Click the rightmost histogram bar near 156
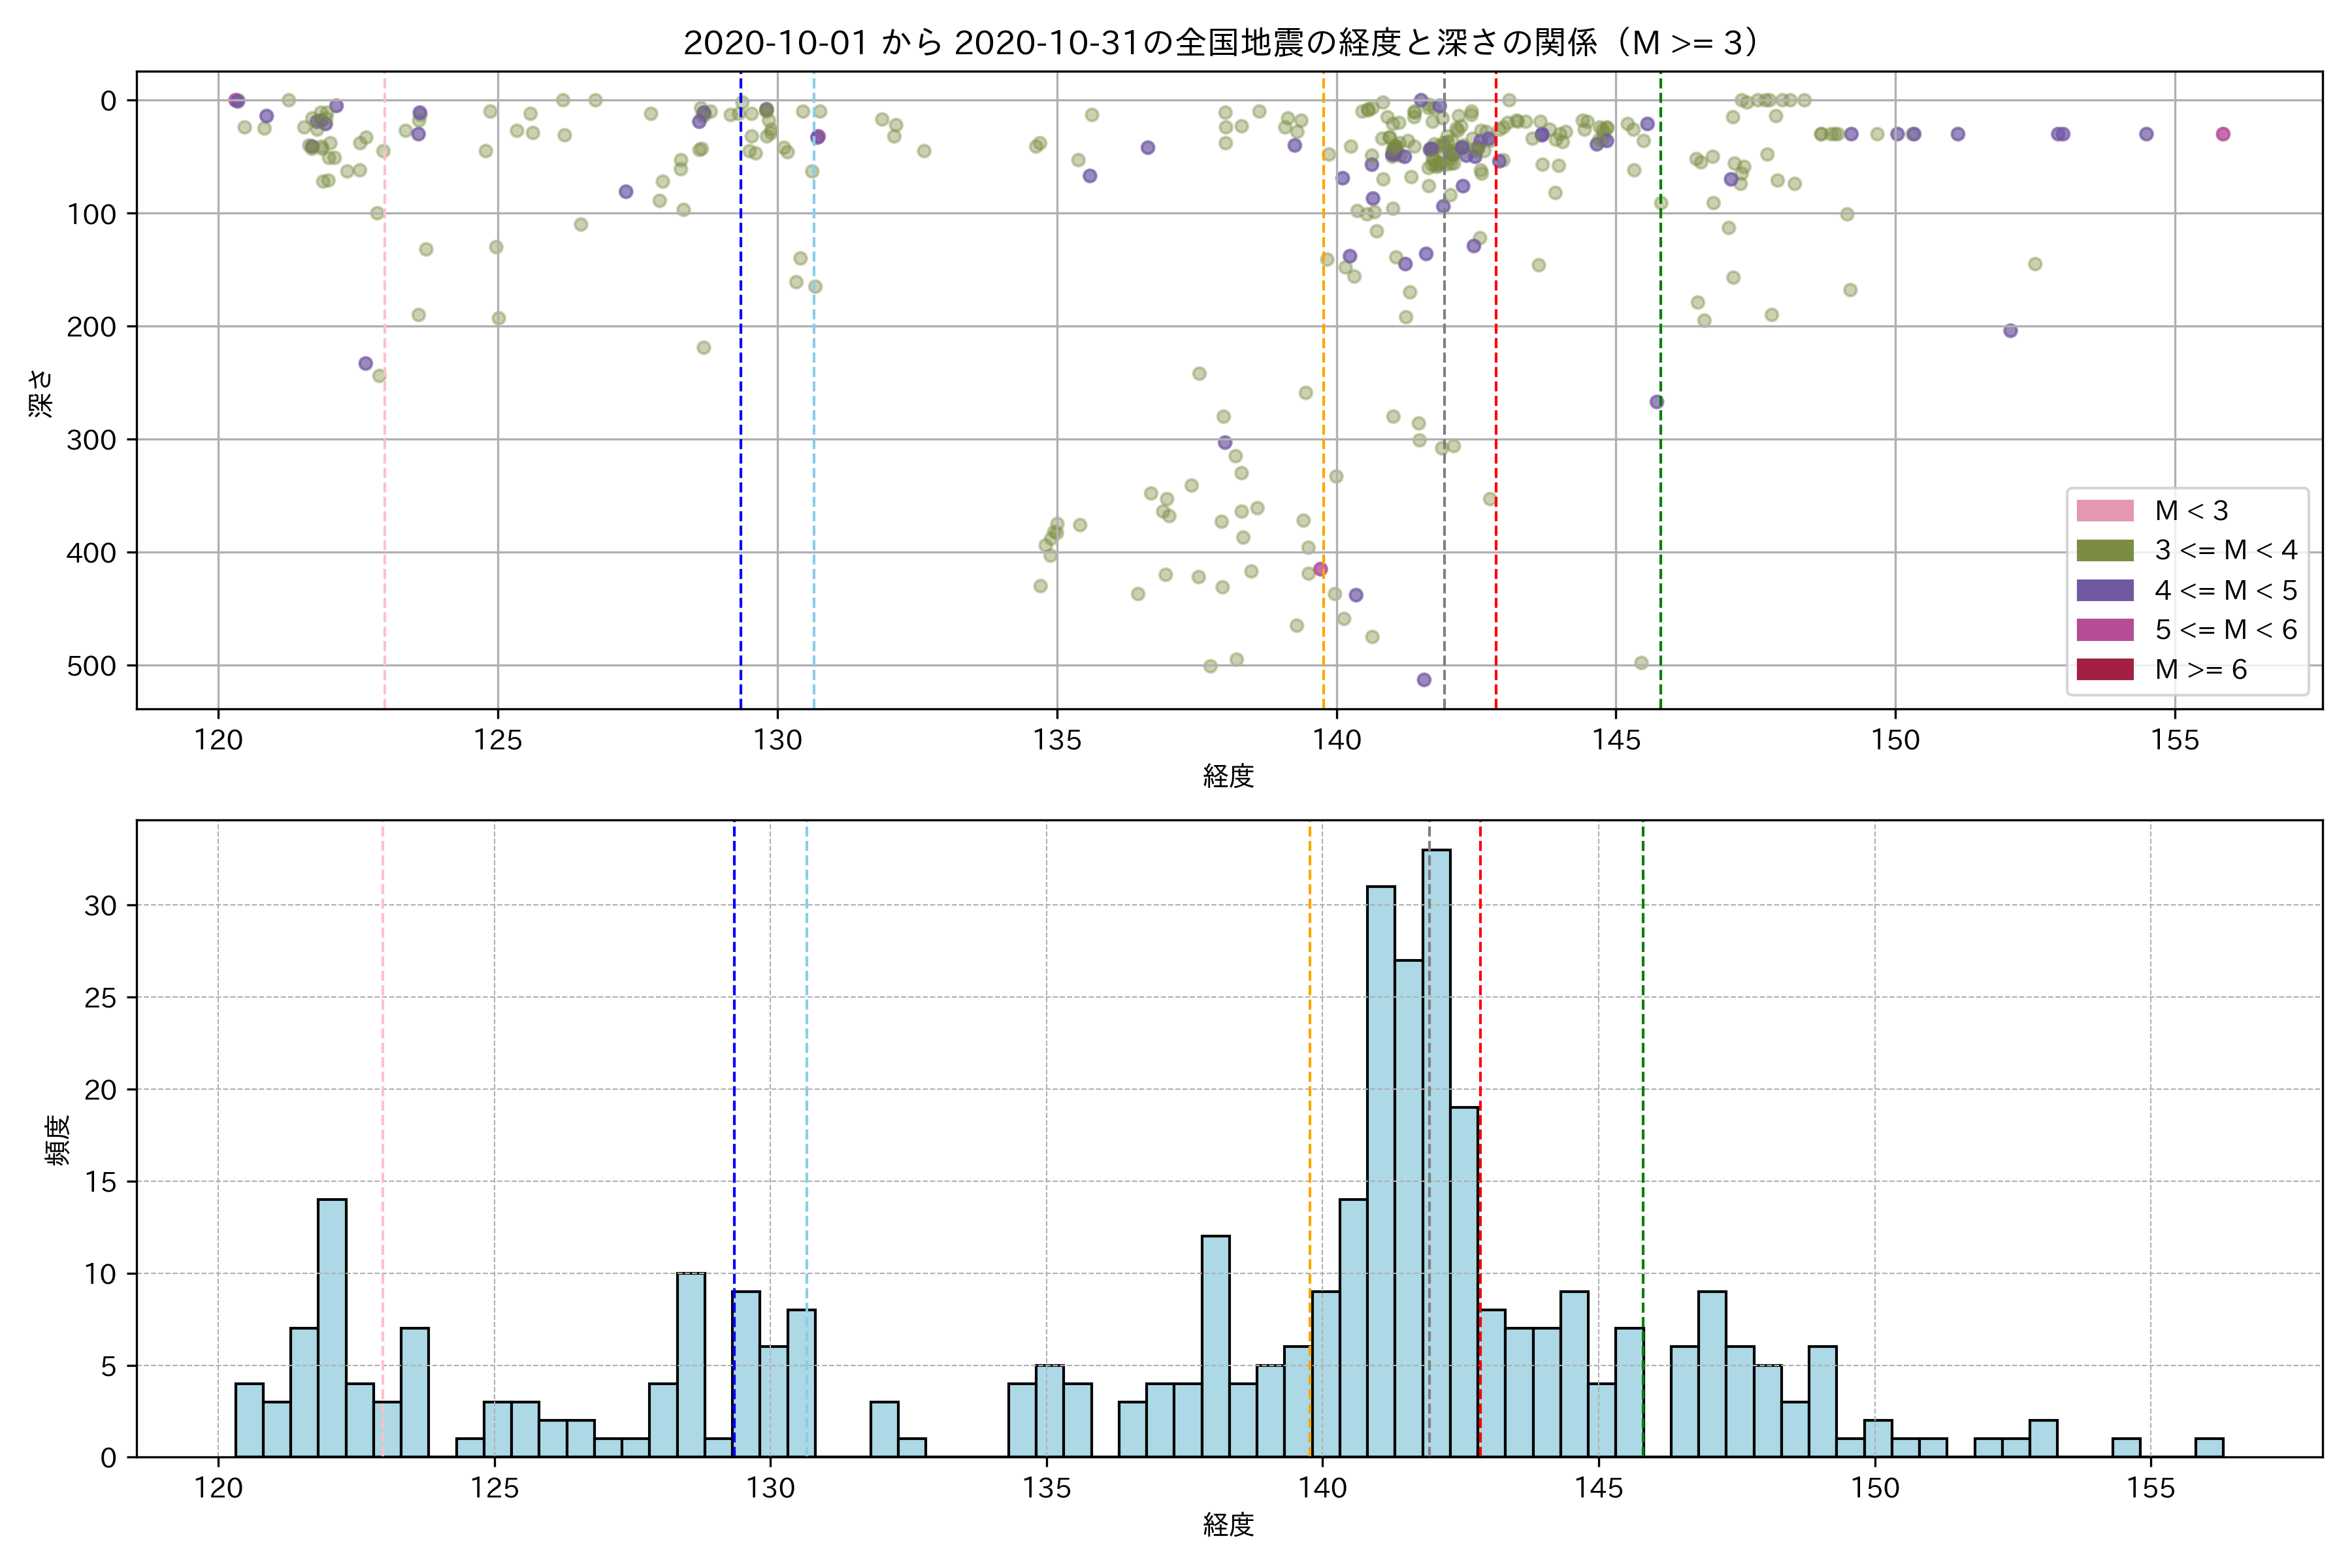The width and height of the screenshot is (2352, 1568). click(2209, 1447)
